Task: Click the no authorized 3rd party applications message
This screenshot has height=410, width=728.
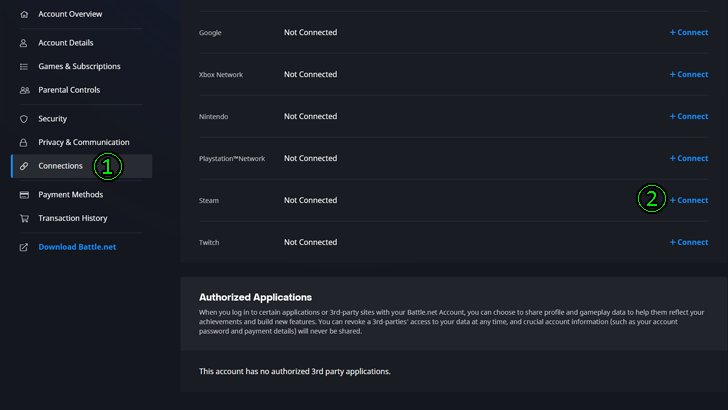Action: [x=295, y=371]
